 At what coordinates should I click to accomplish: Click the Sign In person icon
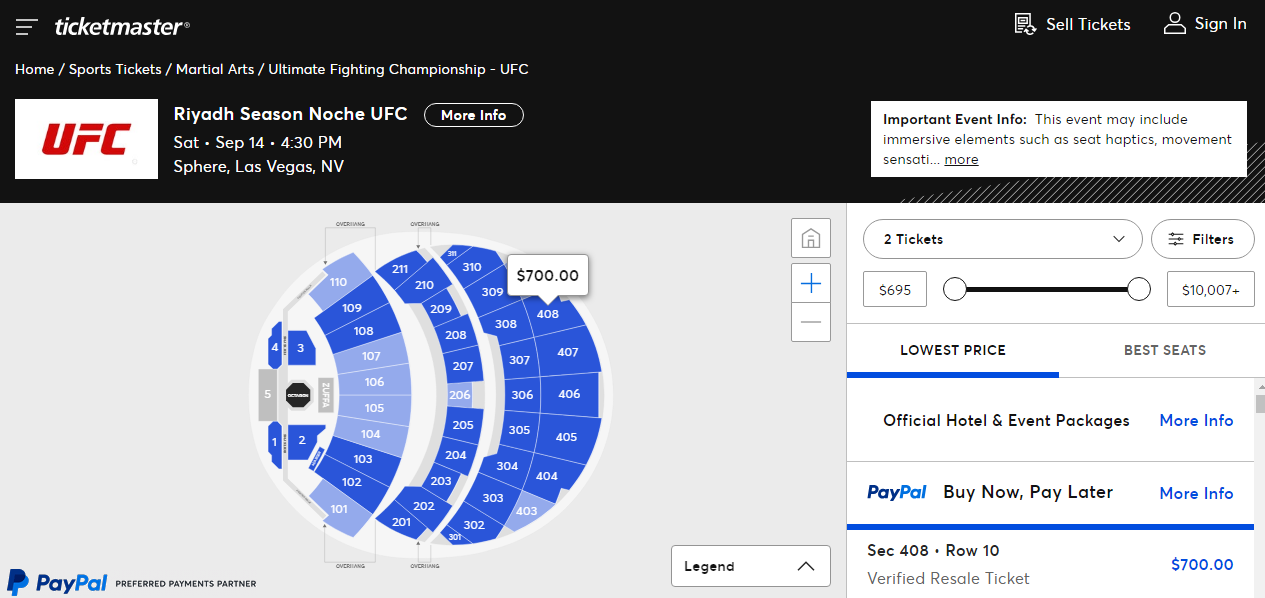point(1175,24)
